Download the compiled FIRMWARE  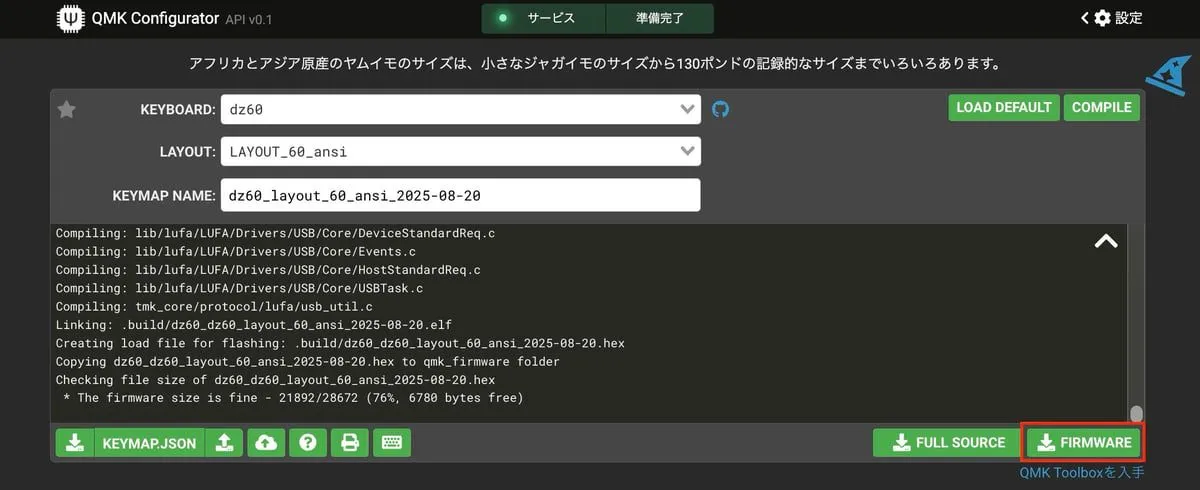1084,443
